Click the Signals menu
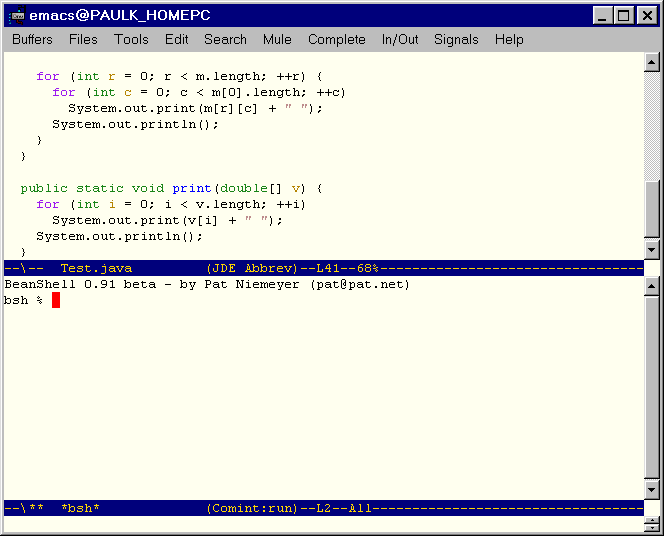Screen dimensions: 664x536 [x=456, y=40]
